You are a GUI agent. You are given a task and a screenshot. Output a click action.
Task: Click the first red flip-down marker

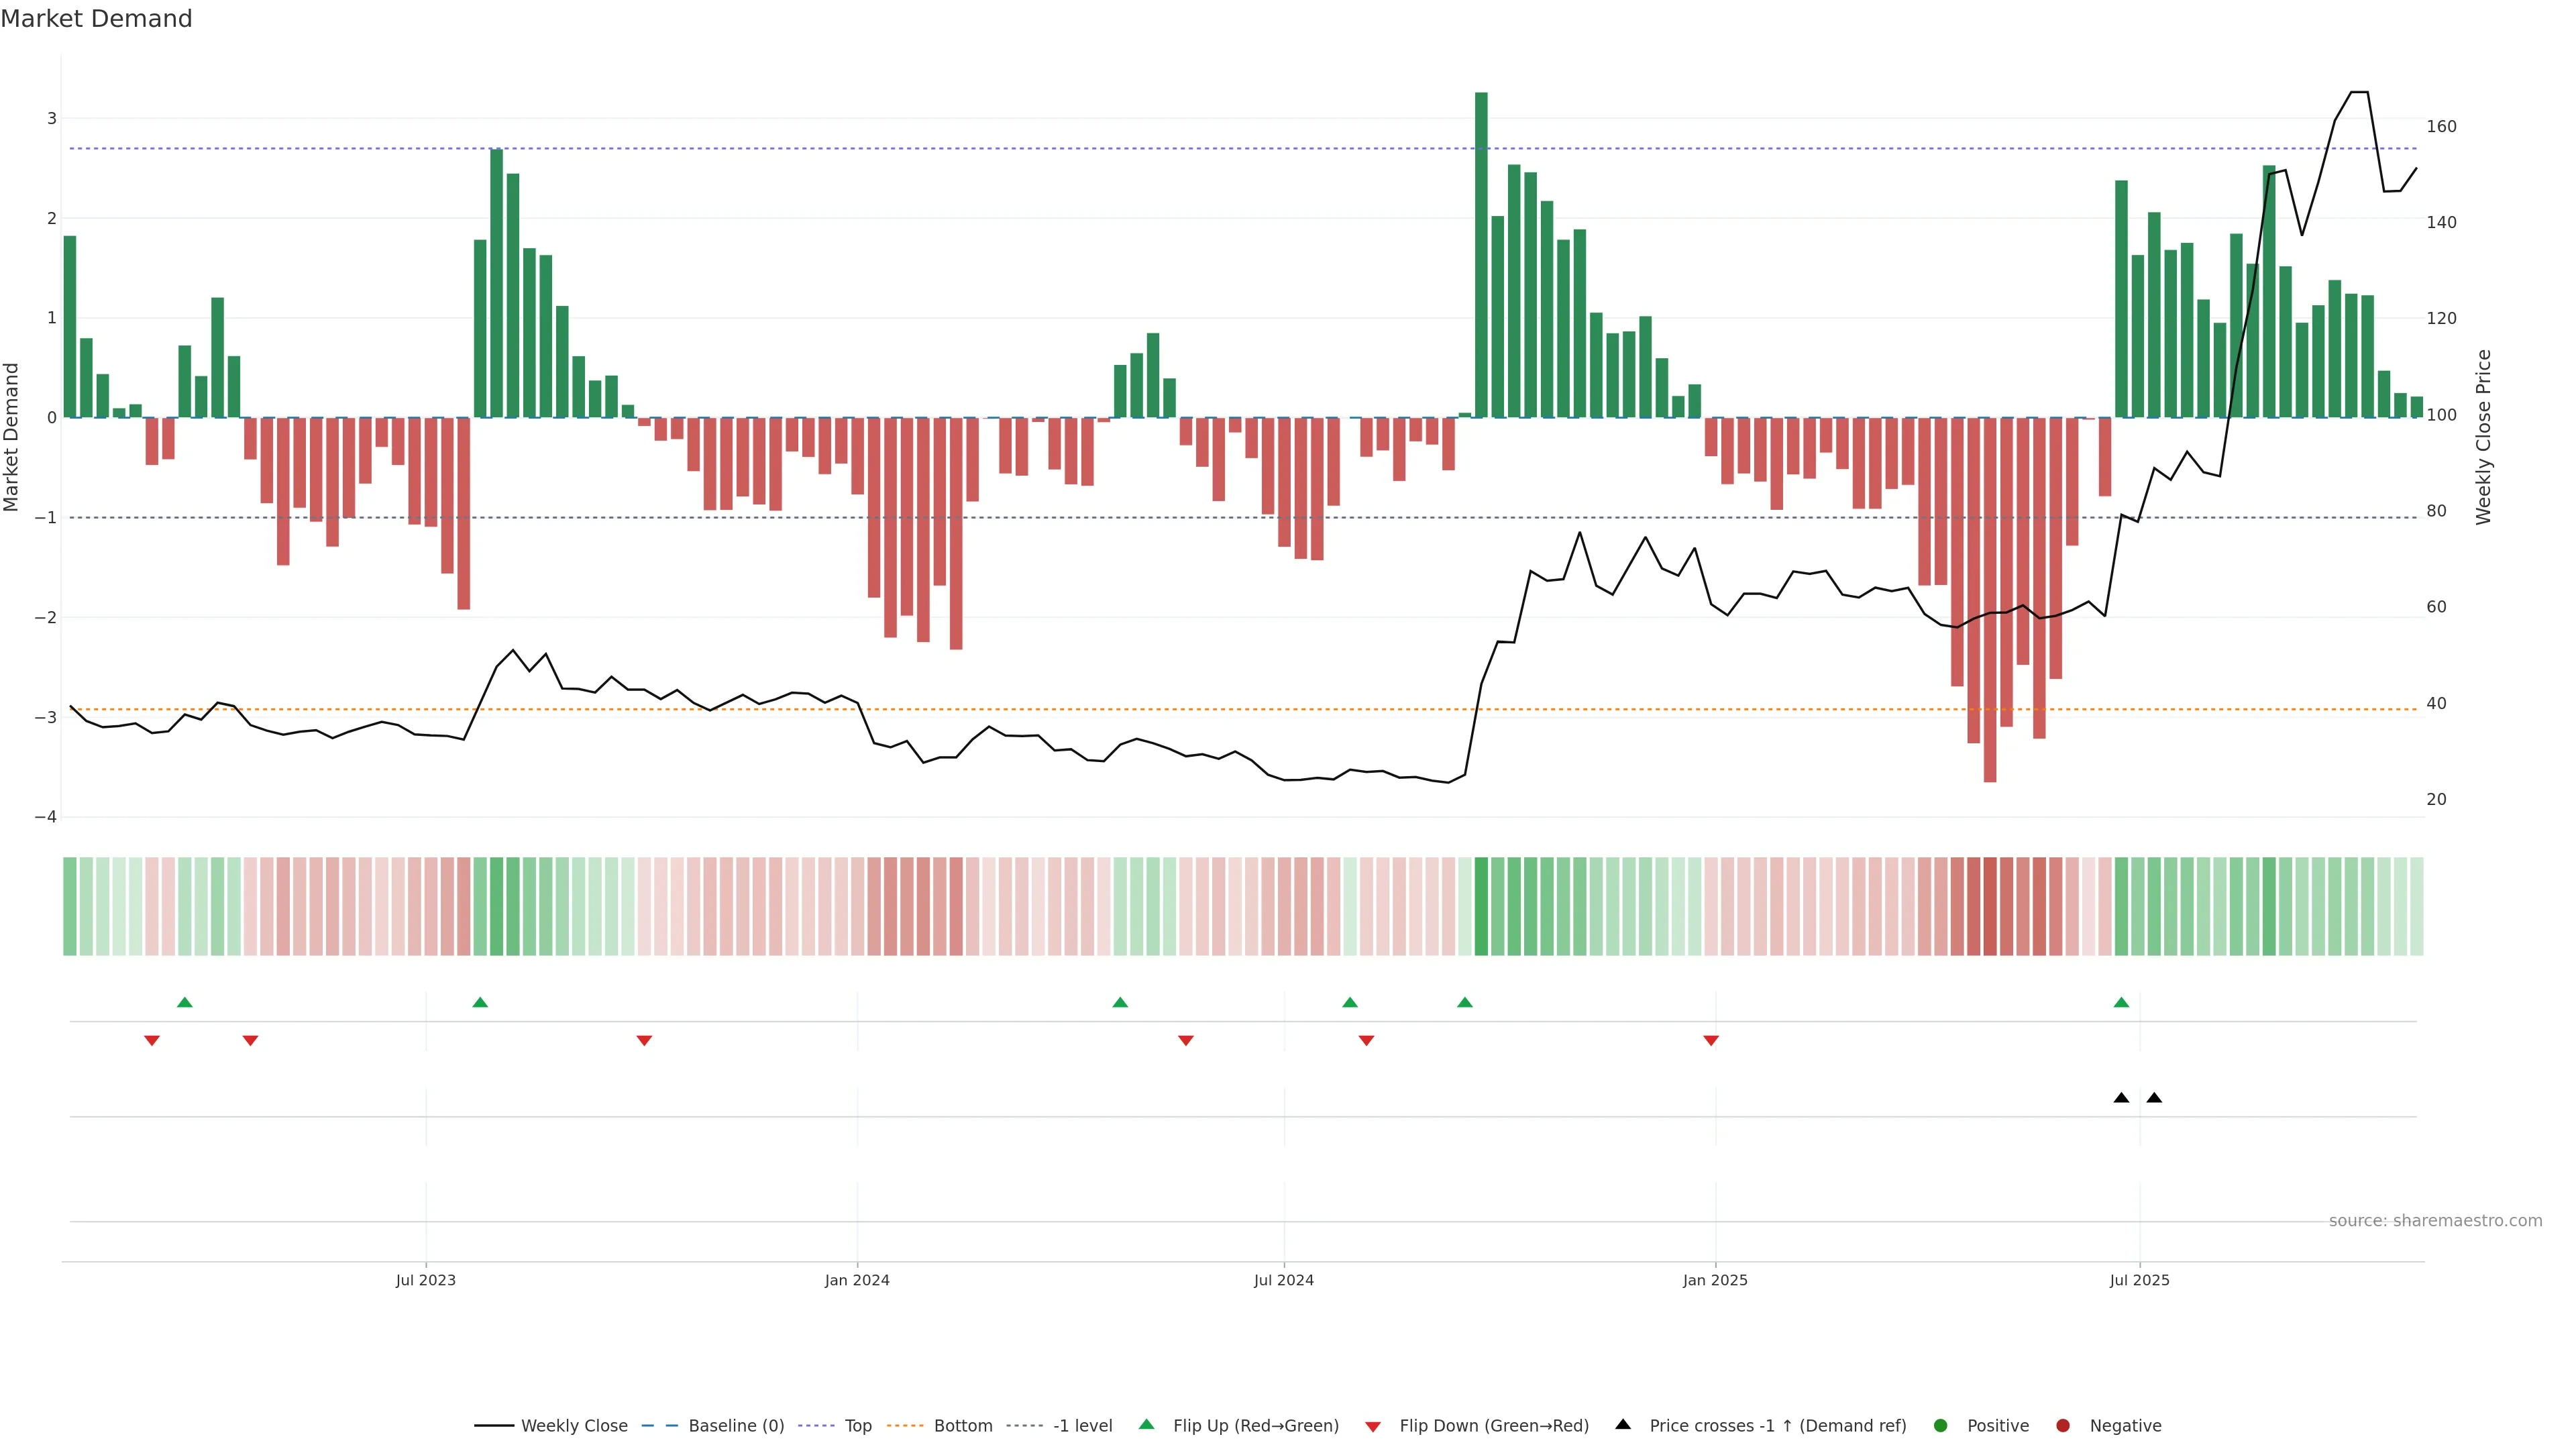click(152, 1041)
